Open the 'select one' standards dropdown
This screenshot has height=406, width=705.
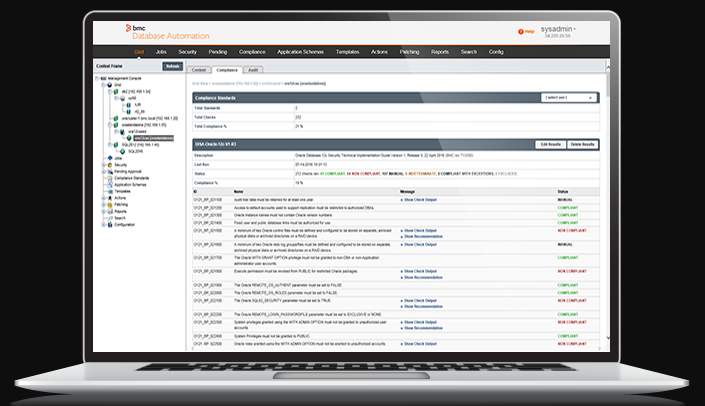pyautogui.click(x=569, y=98)
